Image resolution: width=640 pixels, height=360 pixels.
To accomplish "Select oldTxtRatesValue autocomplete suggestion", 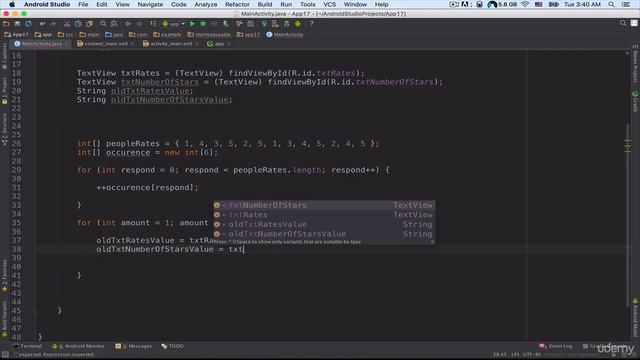I will click(324, 224).
